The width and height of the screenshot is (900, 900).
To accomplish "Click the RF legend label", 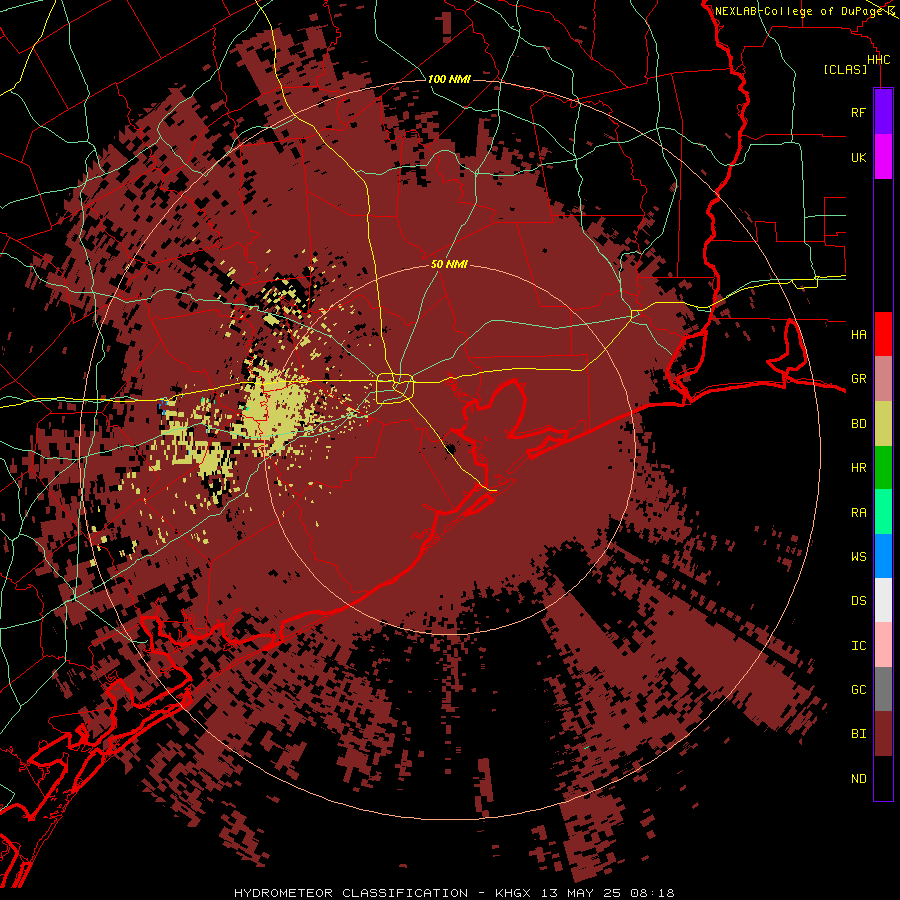I will (858, 112).
